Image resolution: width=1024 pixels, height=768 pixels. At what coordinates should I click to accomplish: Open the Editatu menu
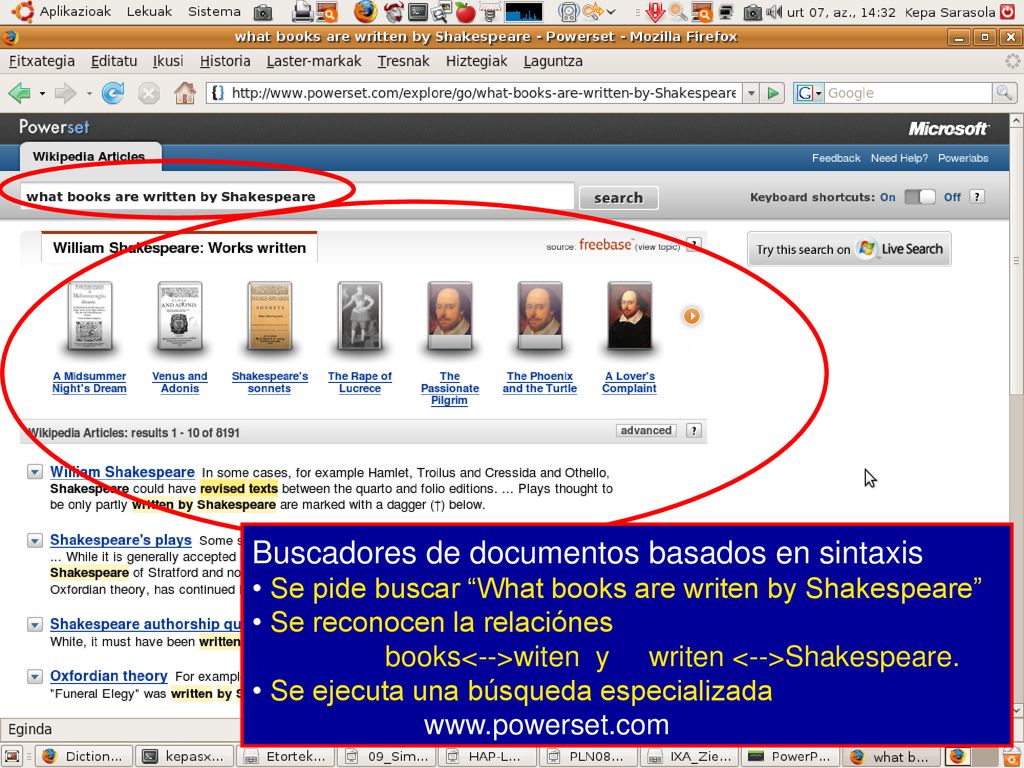114,61
